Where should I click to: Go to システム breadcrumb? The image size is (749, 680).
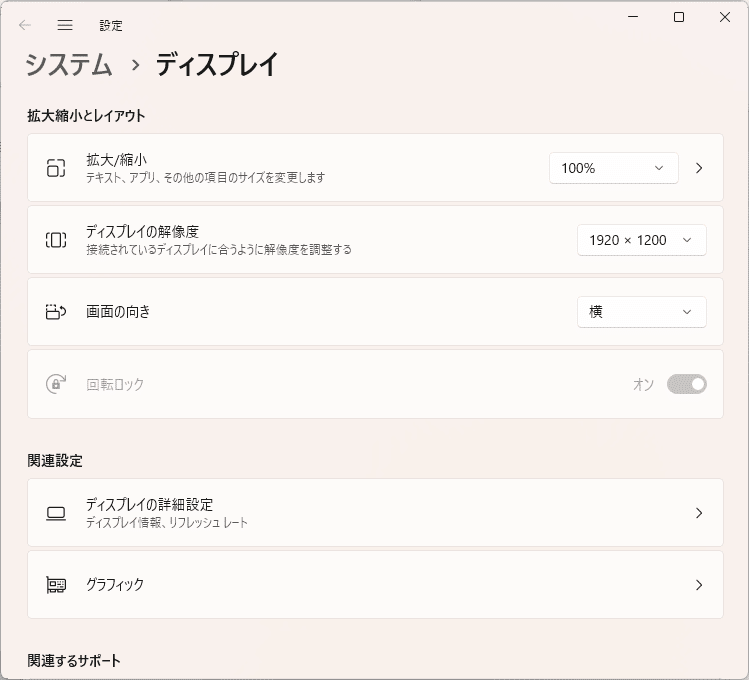tap(68, 64)
